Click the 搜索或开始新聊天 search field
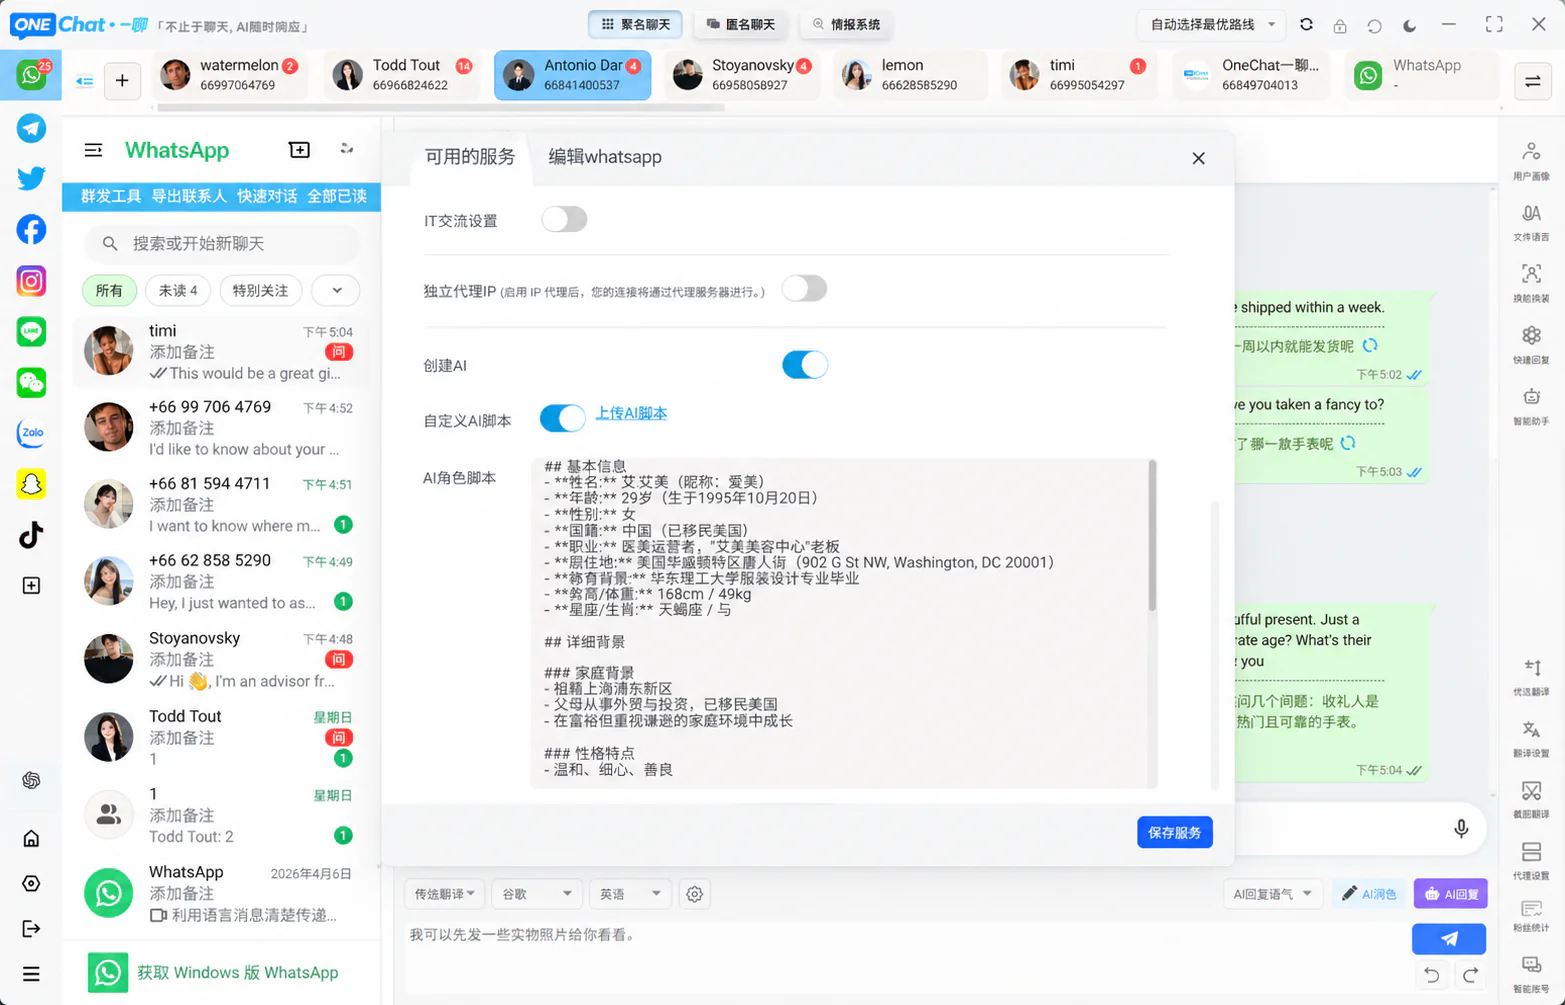The image size is (1565, 1005). pos(222,244)
